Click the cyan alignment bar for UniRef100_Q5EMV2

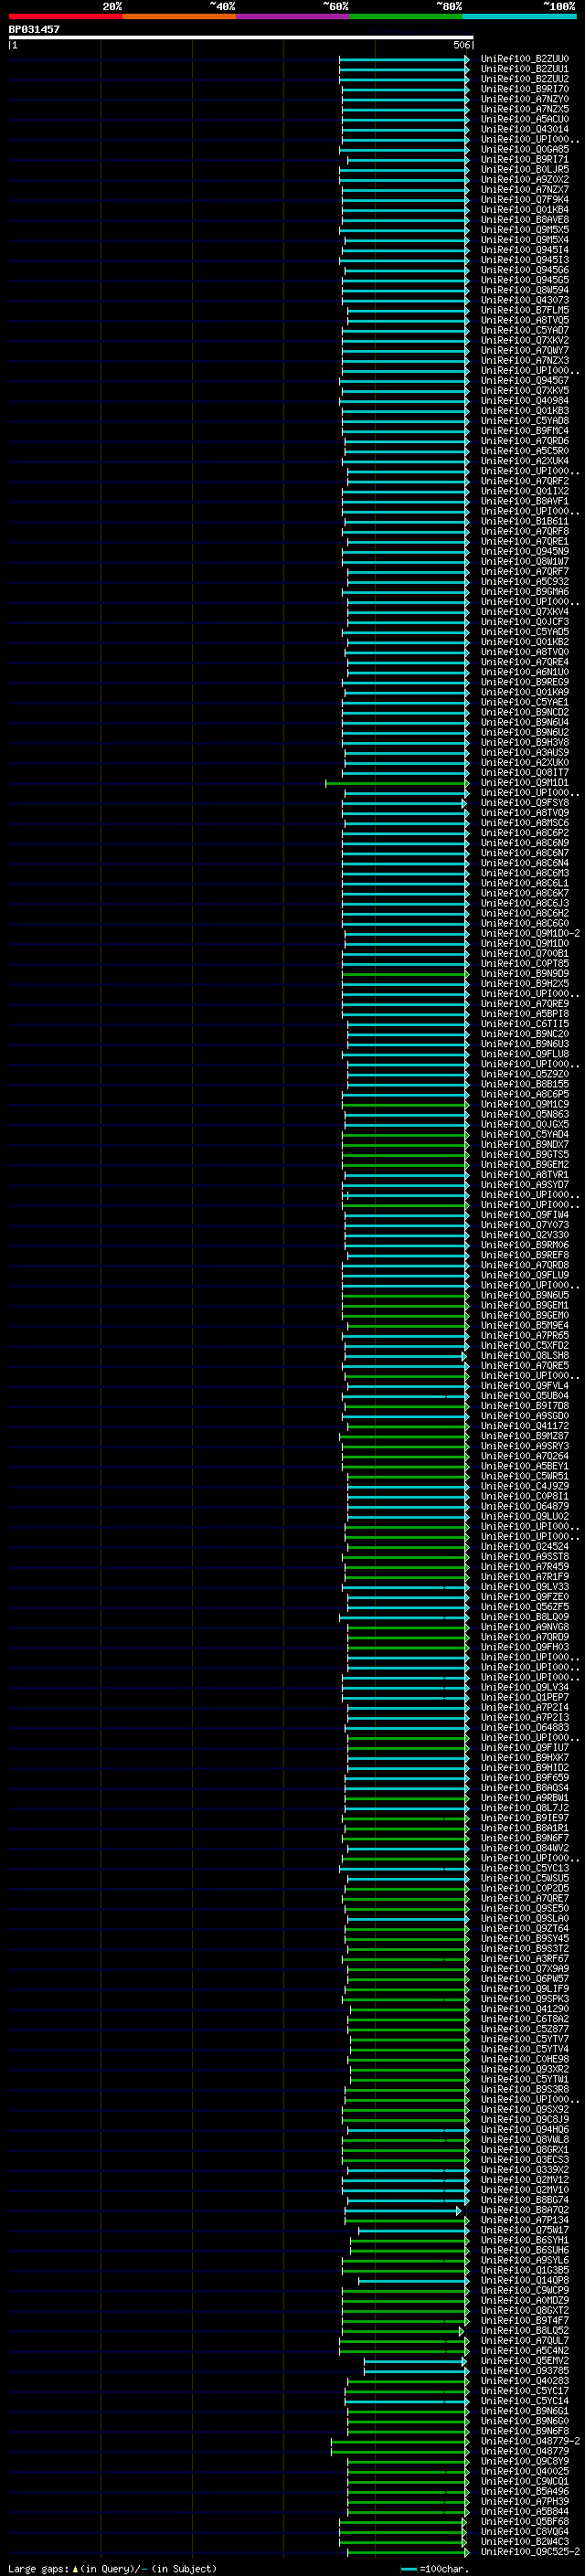[415, 2361]
